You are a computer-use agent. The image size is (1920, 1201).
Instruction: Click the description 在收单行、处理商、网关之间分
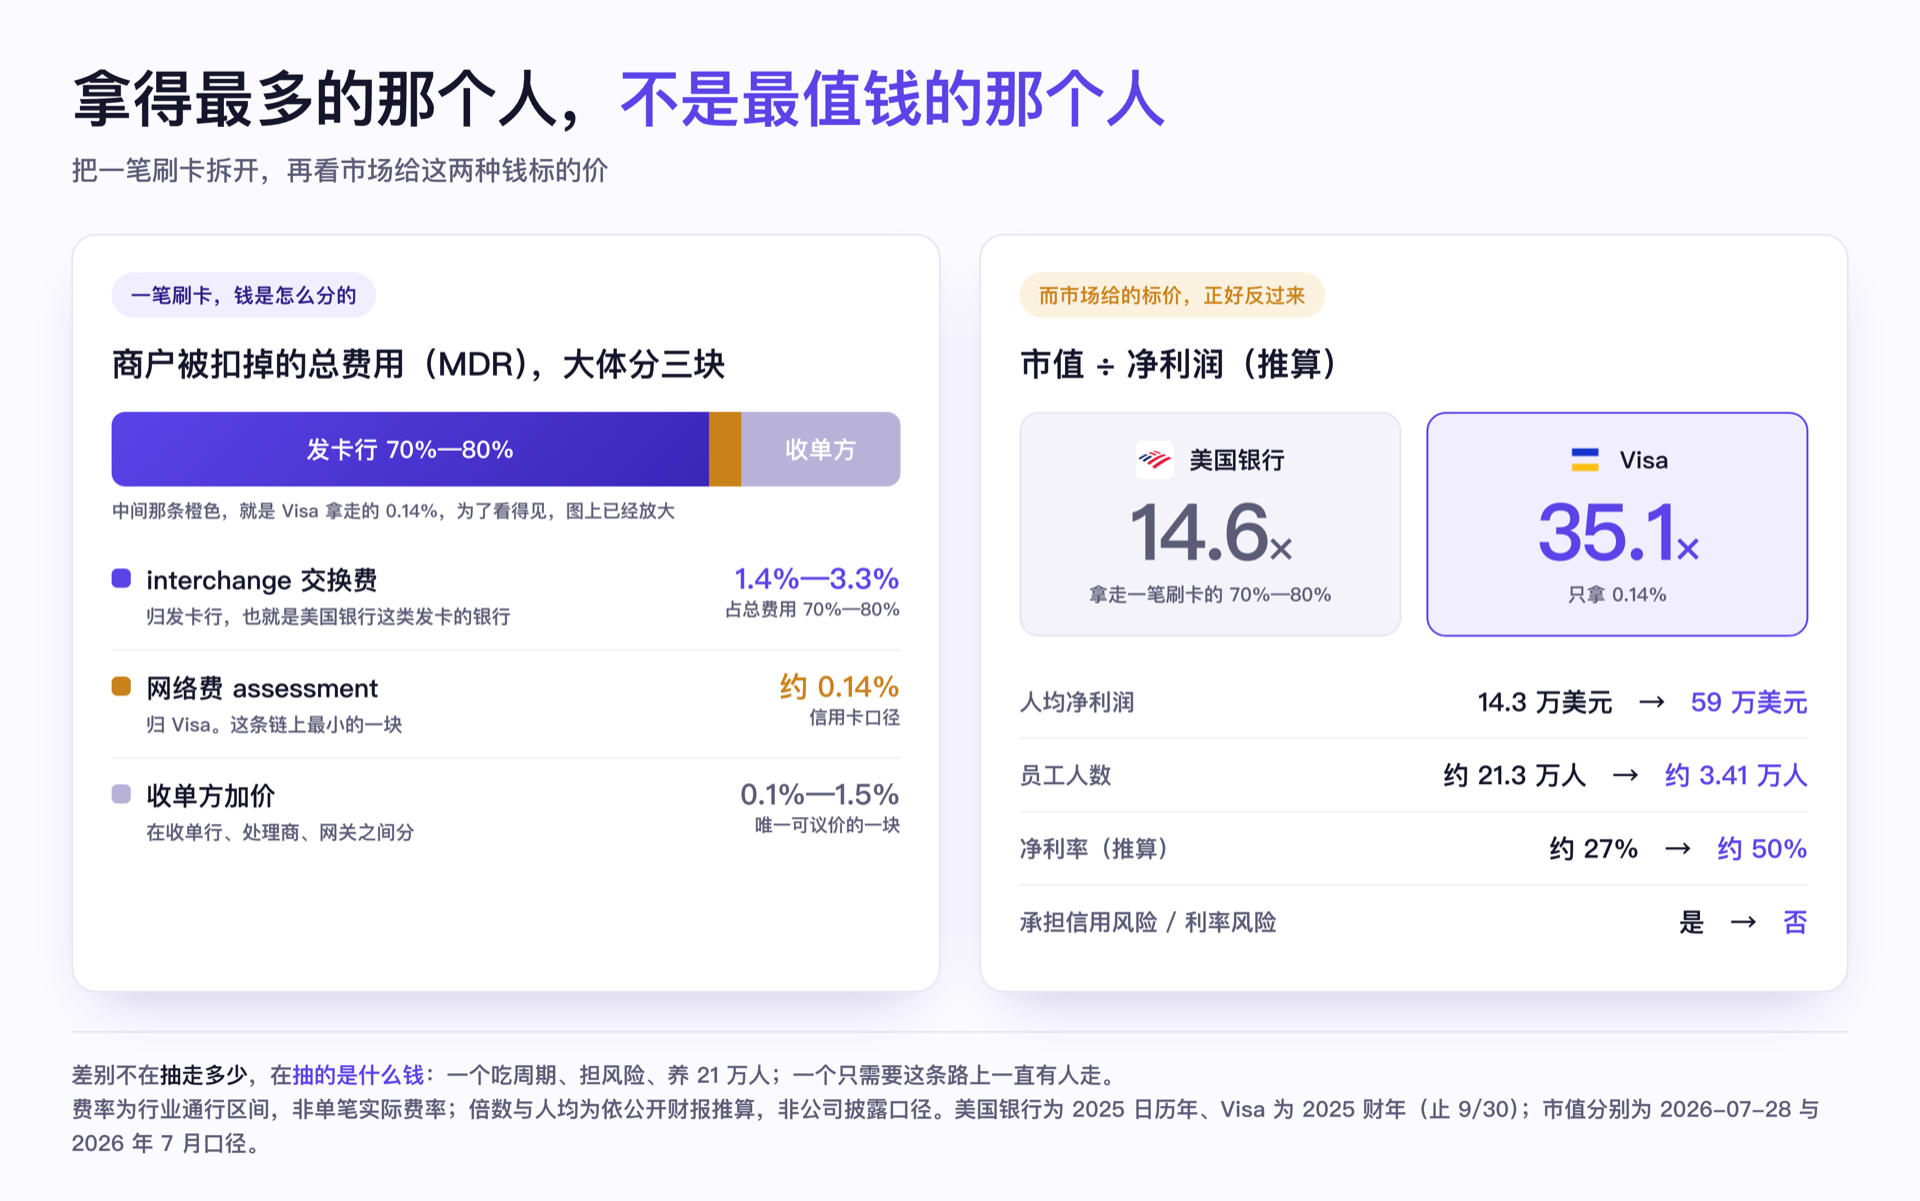pos(280,833)
